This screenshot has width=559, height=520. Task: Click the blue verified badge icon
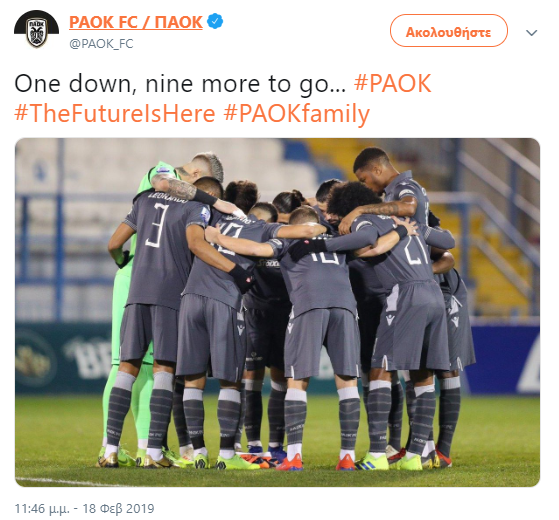tap(215, 21)
